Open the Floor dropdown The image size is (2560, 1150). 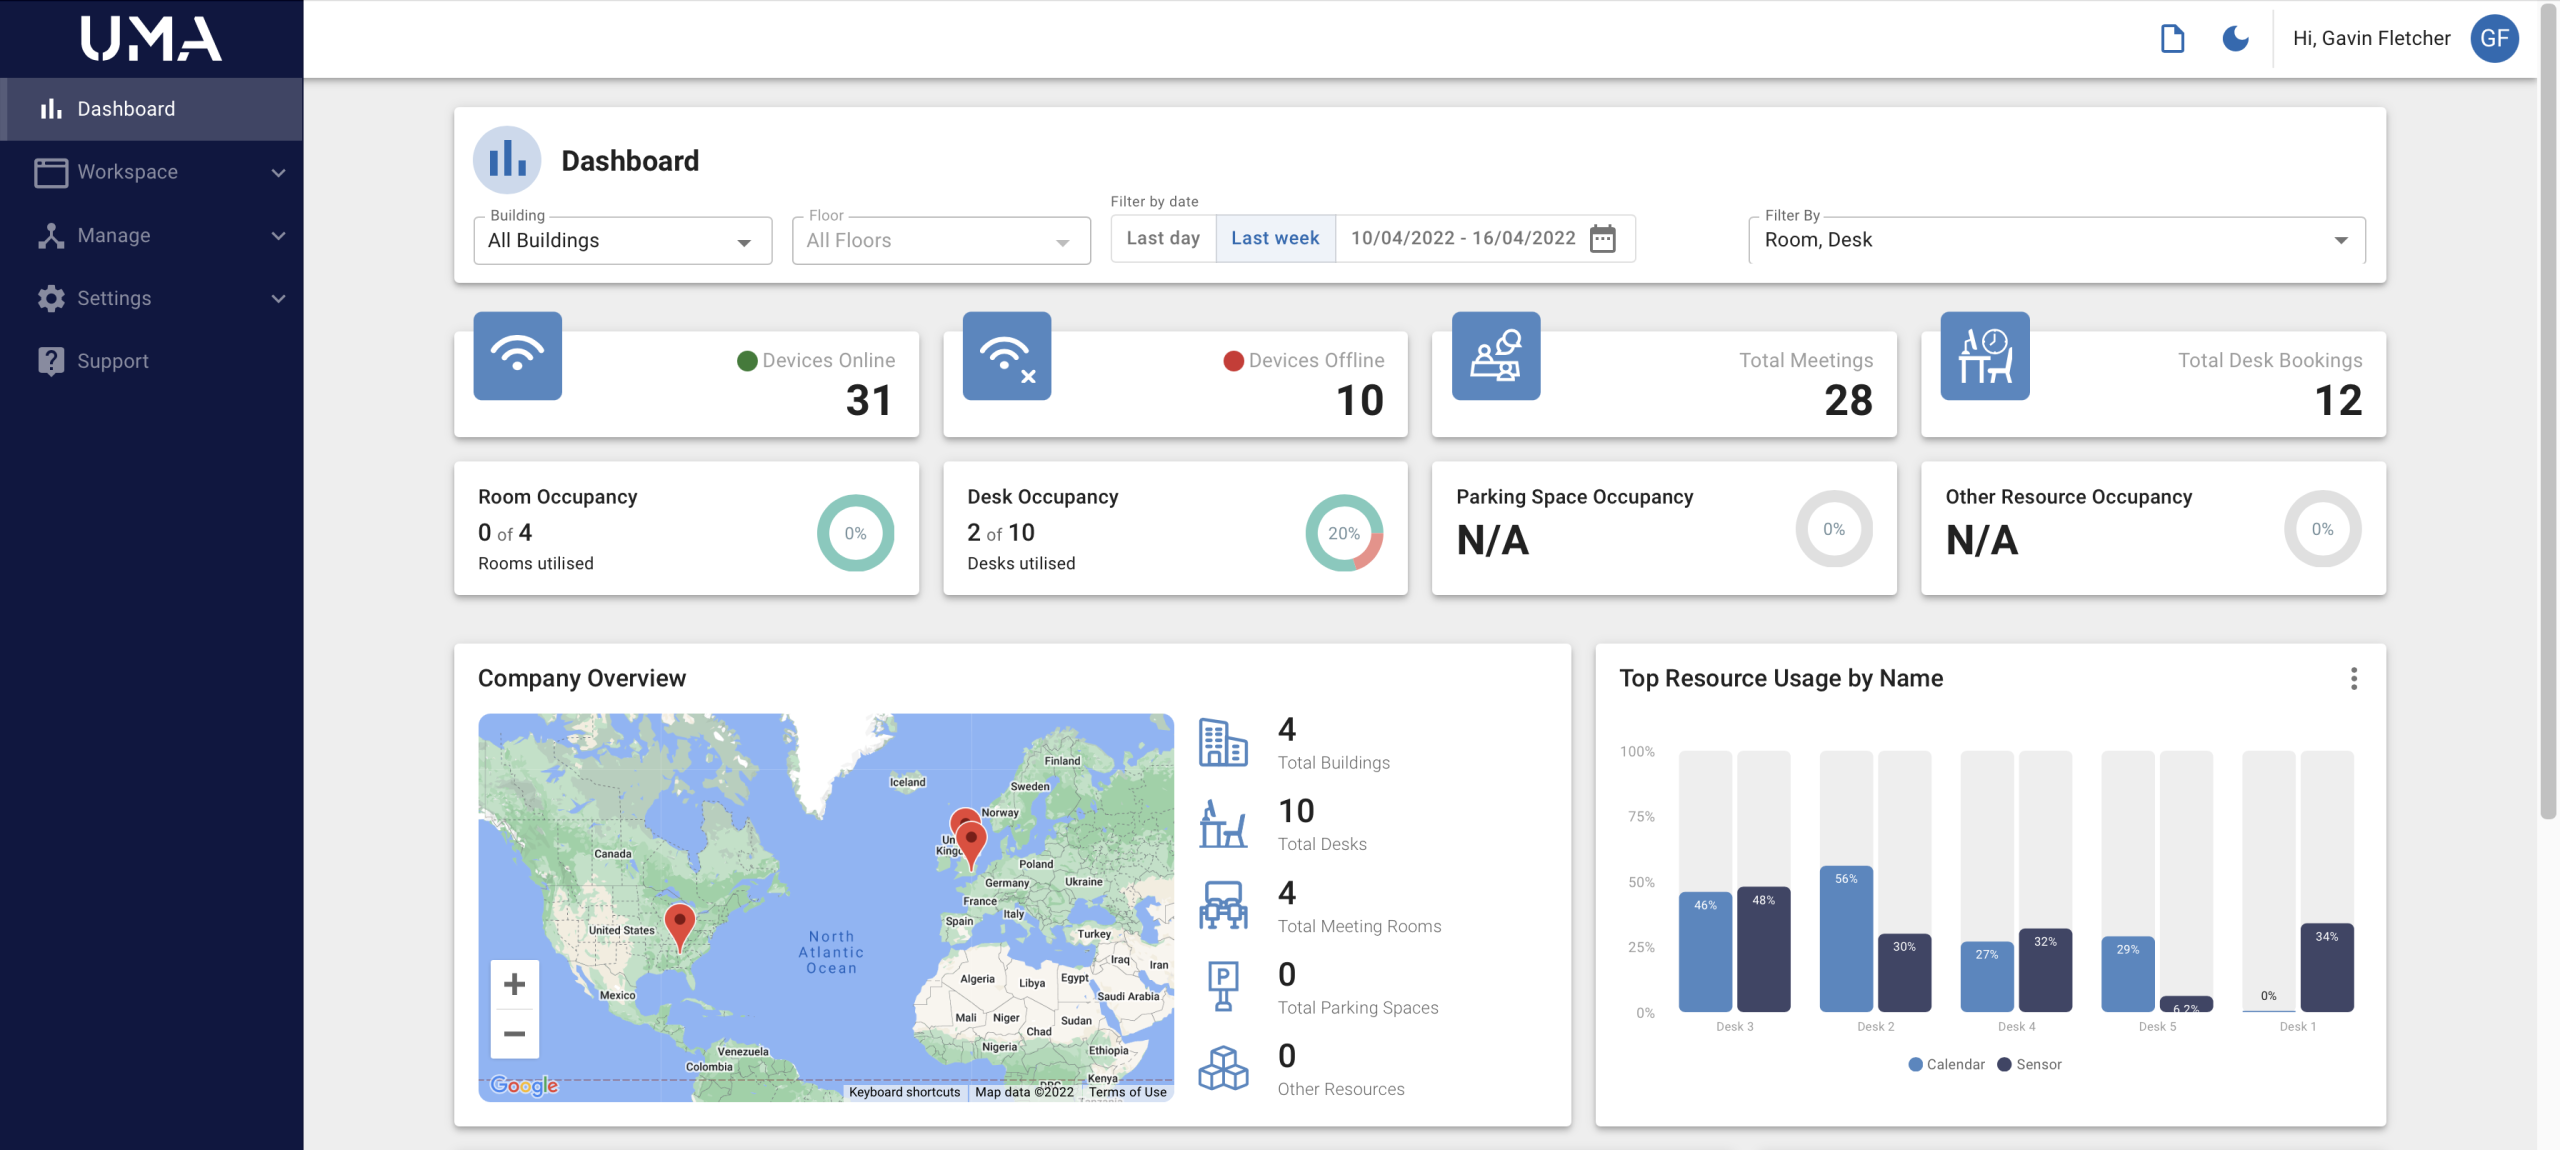[941, 241]
